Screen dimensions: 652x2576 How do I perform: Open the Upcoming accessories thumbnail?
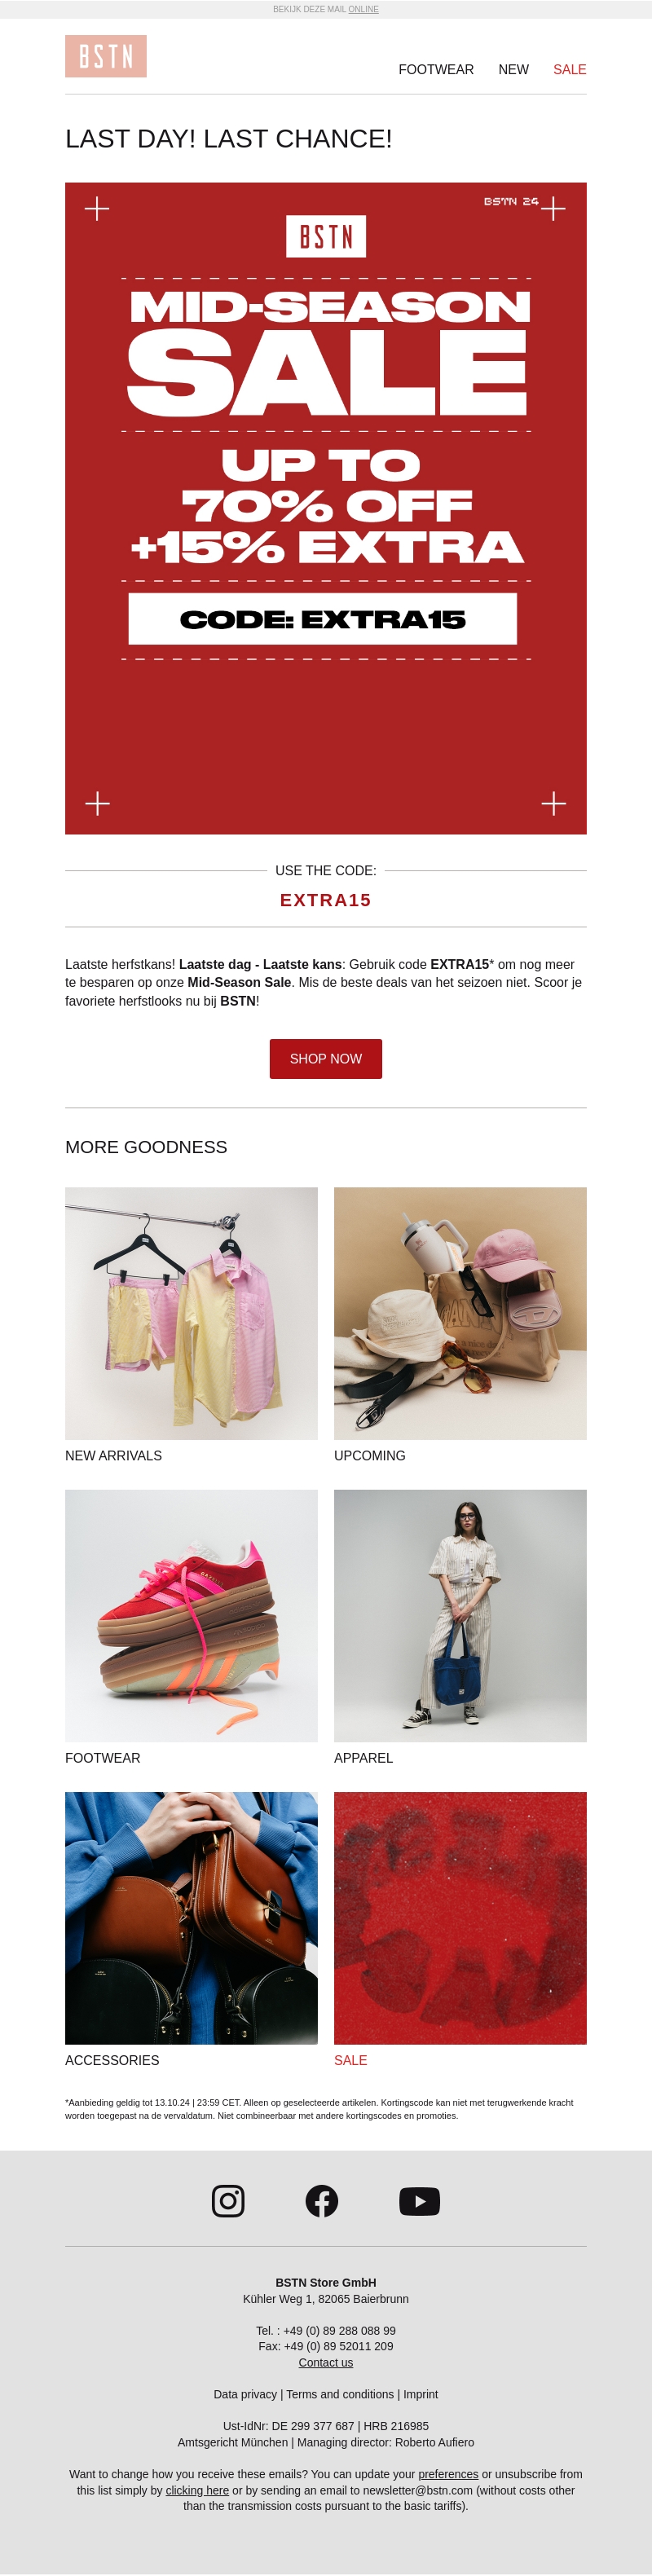point(460,1313)
